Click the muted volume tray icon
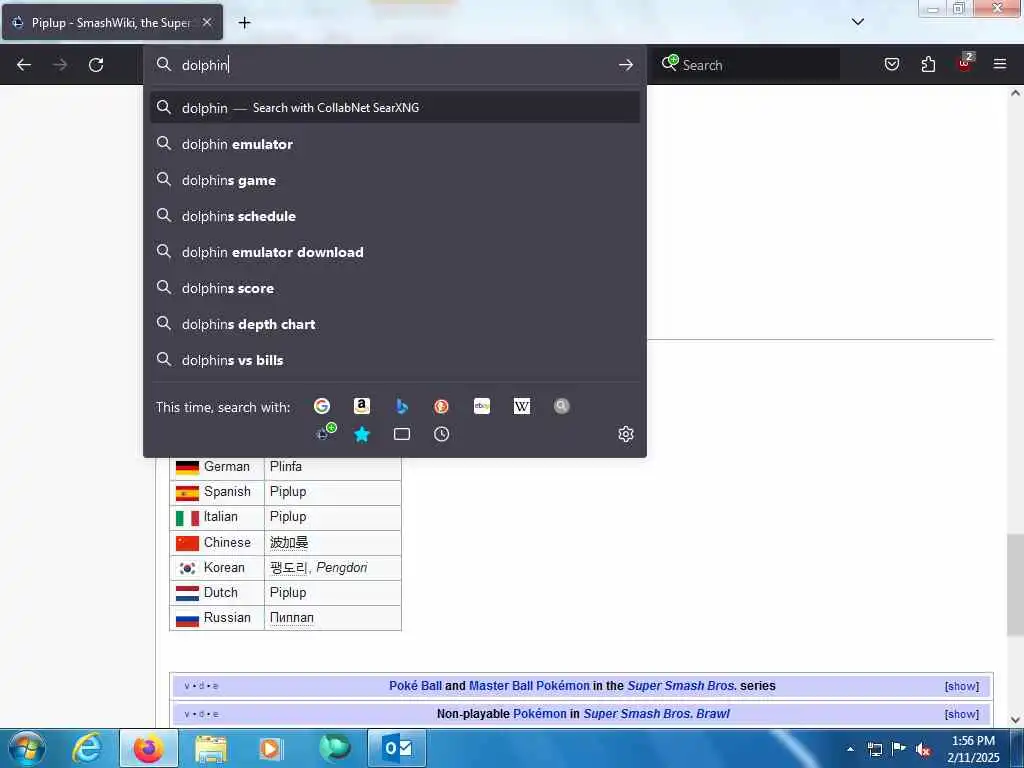The image size is (1024, 768). click(x=923, y=750)
